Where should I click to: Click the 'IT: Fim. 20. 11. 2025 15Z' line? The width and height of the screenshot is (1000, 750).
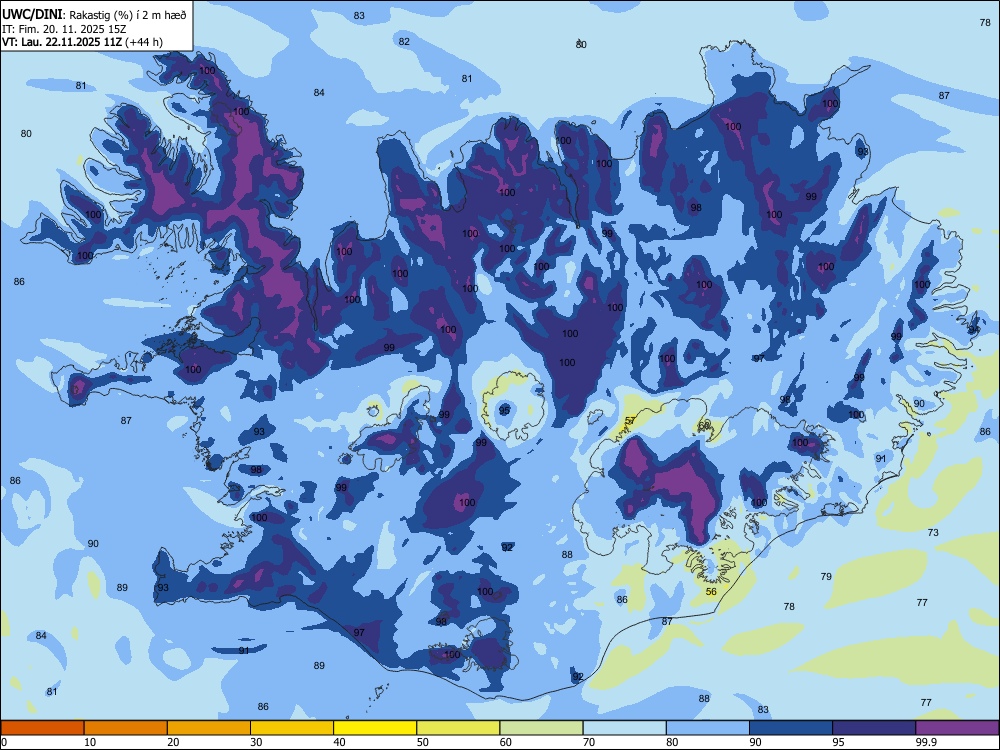coord(64,29)
